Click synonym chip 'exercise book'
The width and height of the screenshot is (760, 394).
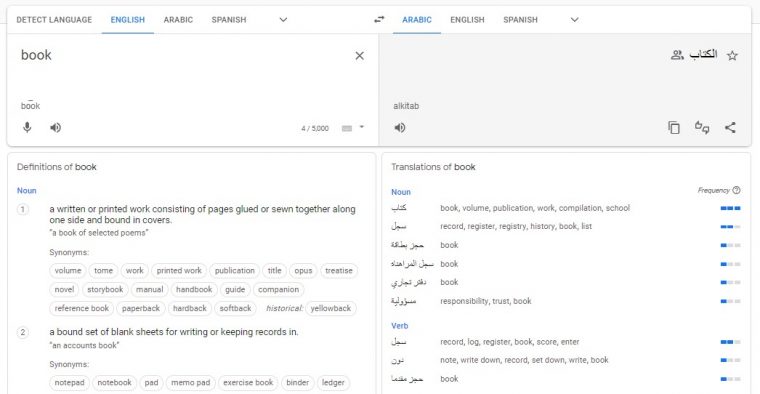pyautogui.click(x=248, y=382)
